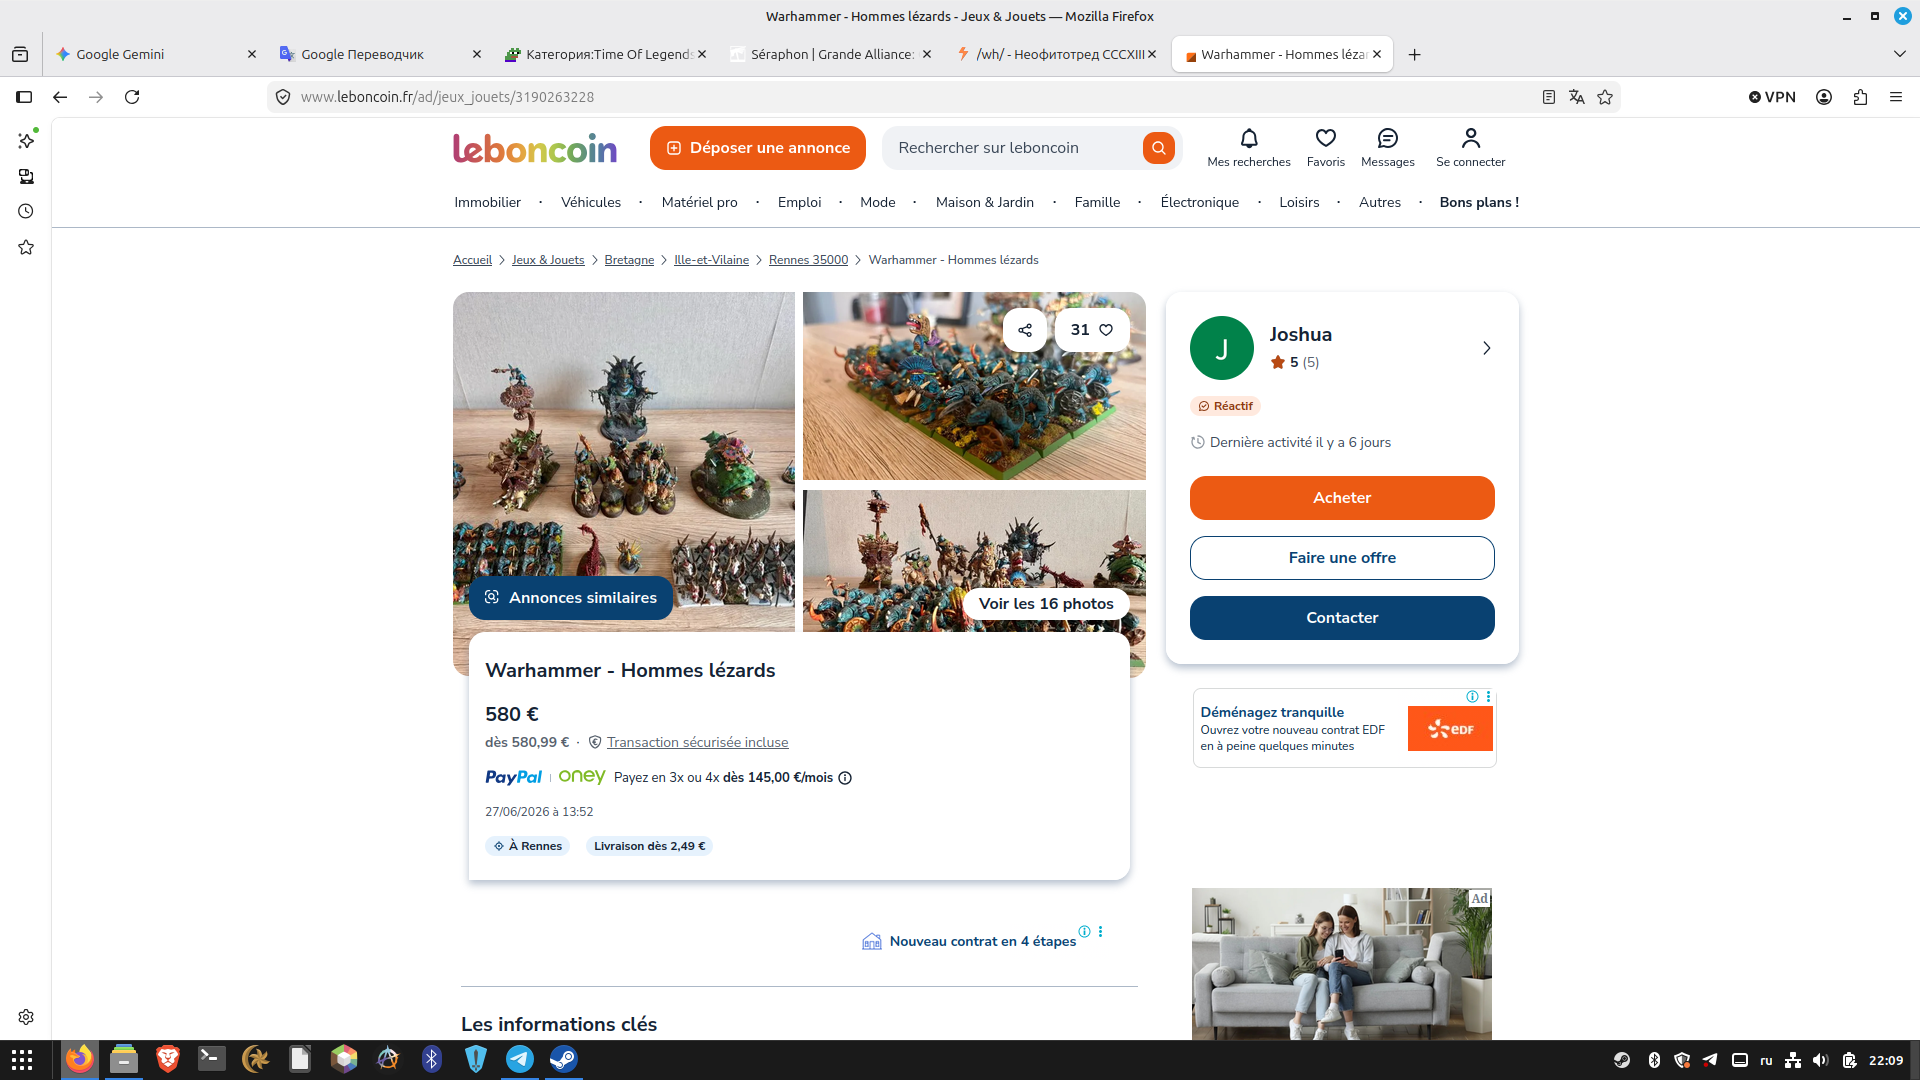
Task: Add listing to favorites with 31 heart
Action: (x=1092, y=330)
